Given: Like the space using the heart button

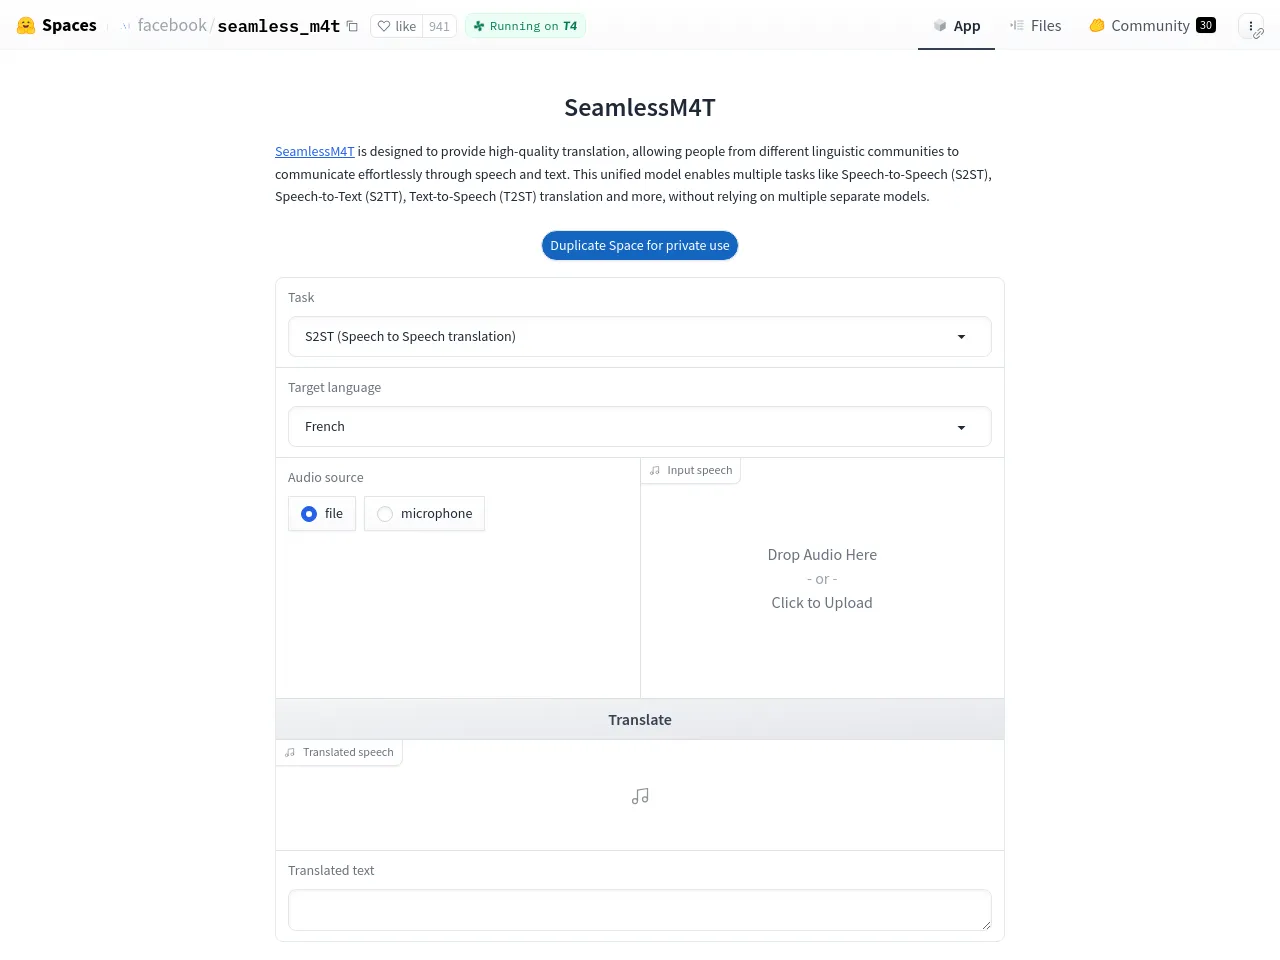Looking at the screenshot, I should [x=396, y=26].
